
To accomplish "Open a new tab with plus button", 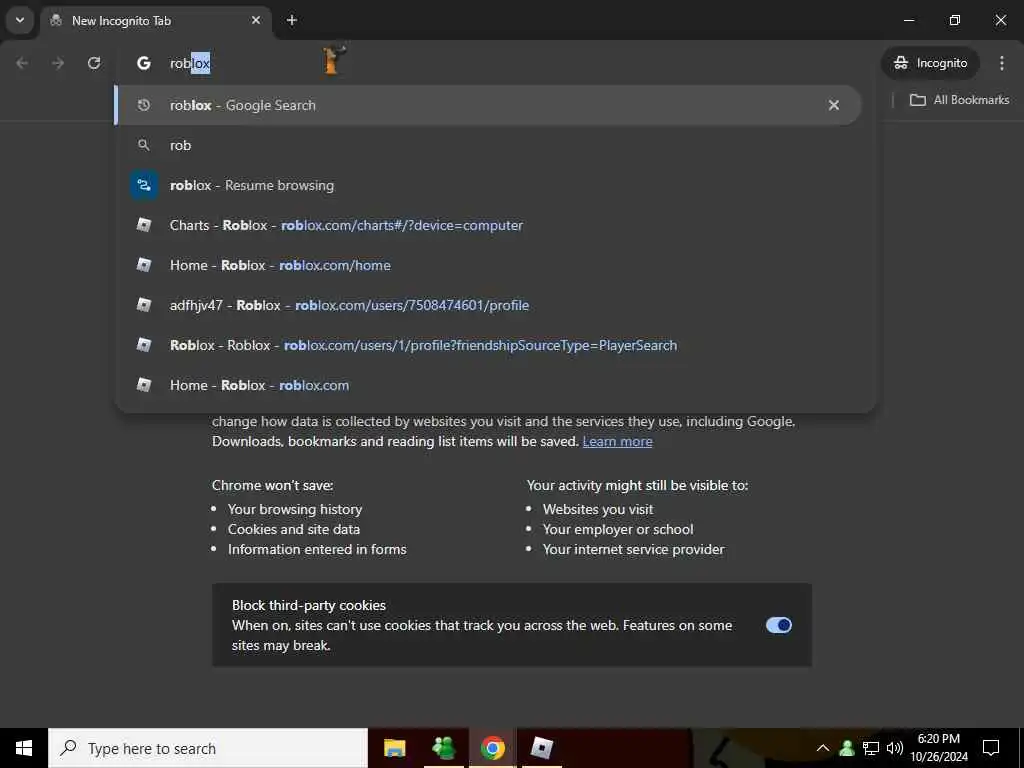I will [292, 20].
